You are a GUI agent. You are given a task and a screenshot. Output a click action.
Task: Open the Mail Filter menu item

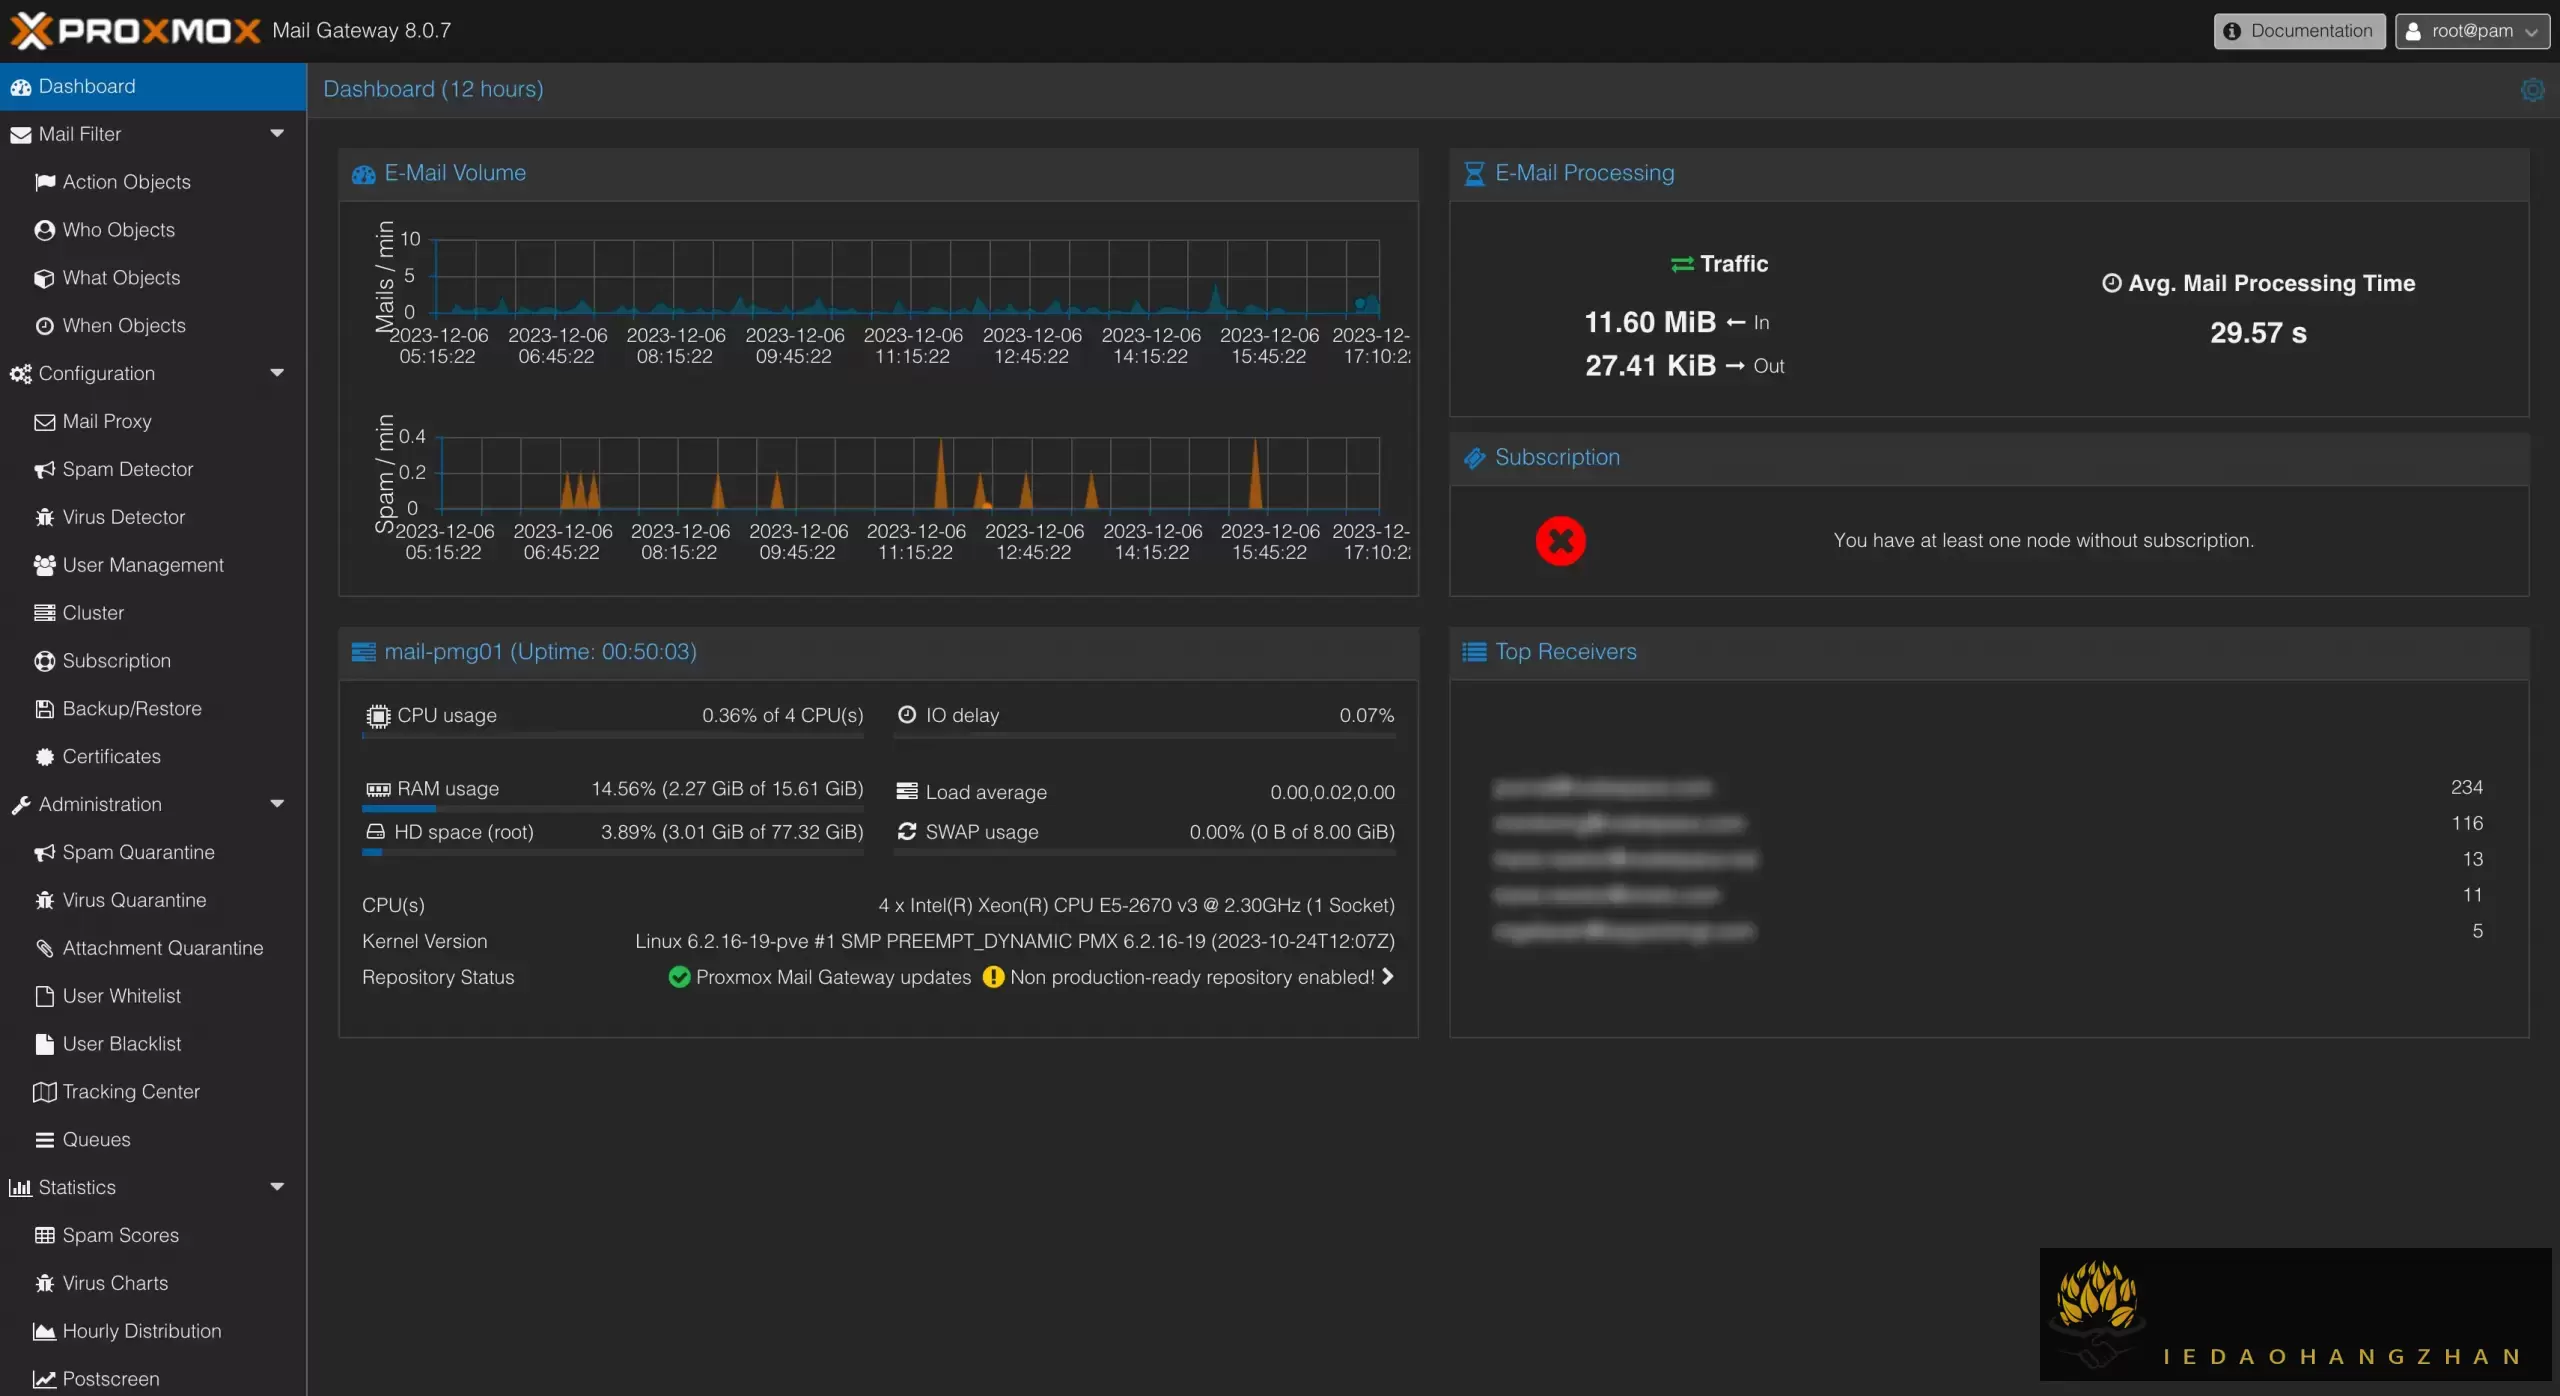[153, 134]
